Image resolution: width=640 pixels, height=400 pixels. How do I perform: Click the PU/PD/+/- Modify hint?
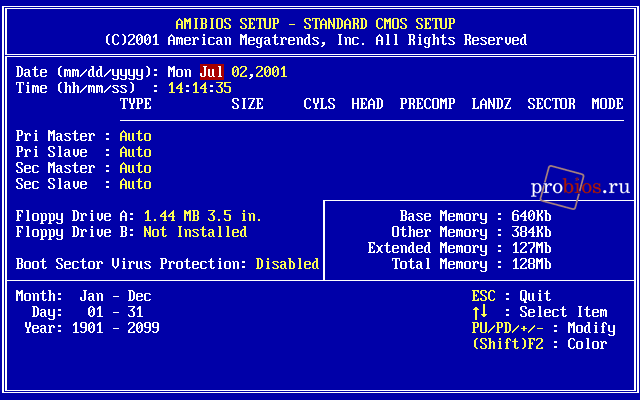(544, 328)
